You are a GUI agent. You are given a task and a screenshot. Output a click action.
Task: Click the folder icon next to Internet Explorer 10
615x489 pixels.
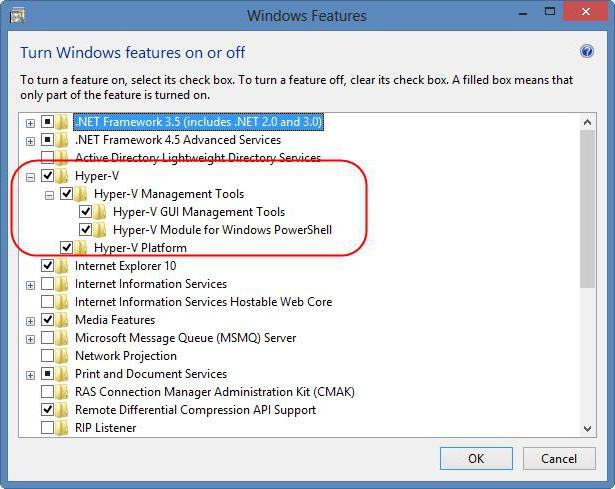tap(65, 266)
